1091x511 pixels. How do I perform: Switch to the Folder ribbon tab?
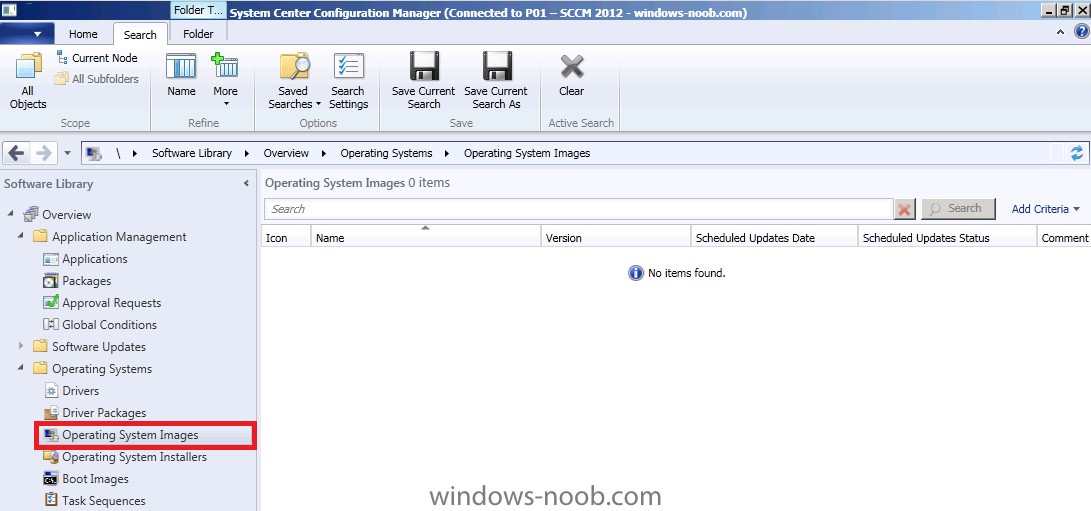198,33
